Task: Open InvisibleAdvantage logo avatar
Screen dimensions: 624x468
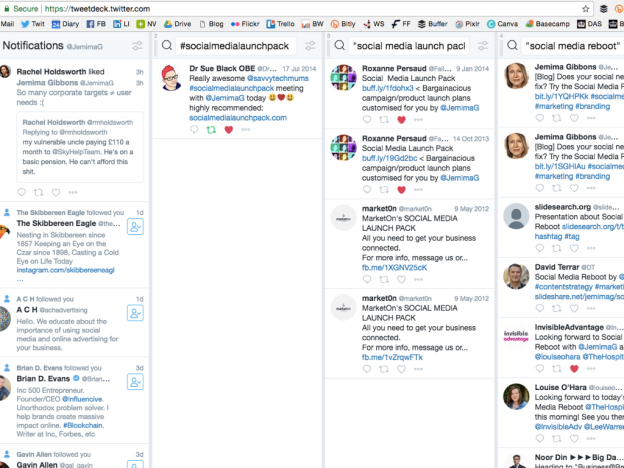Action: tap(516, 336)
